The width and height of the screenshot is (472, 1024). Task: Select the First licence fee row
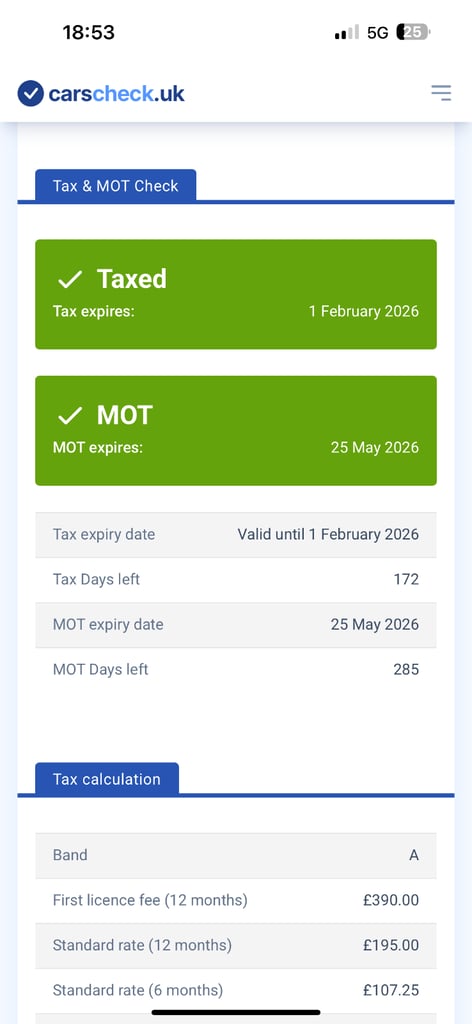(236, 901)
